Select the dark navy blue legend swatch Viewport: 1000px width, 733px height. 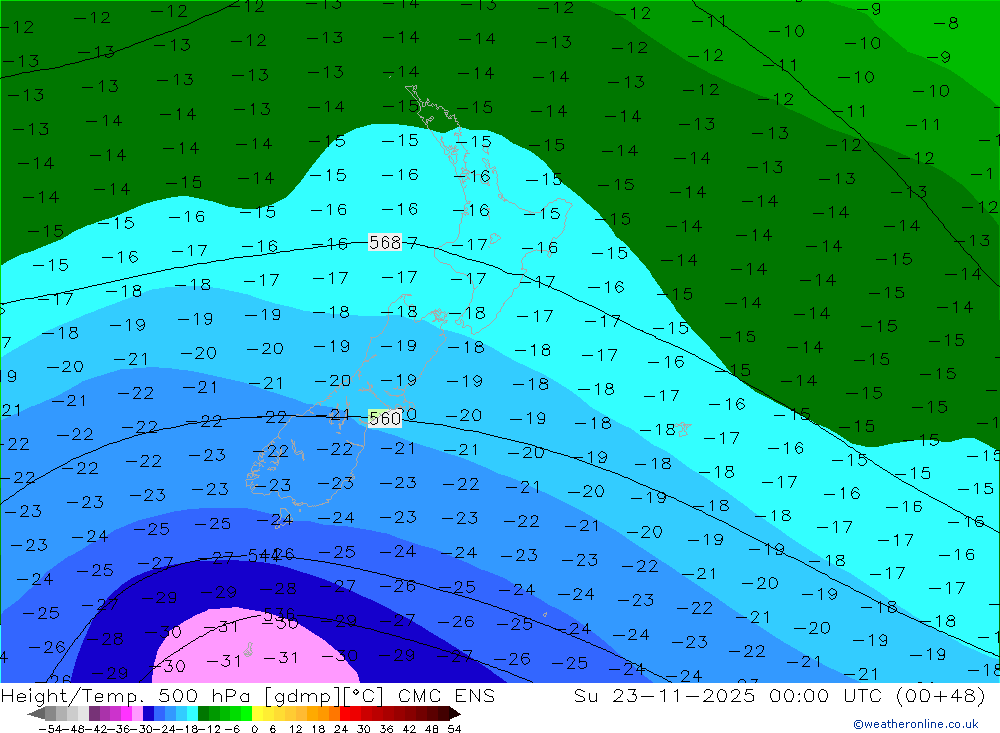click(x=148, y=714)
